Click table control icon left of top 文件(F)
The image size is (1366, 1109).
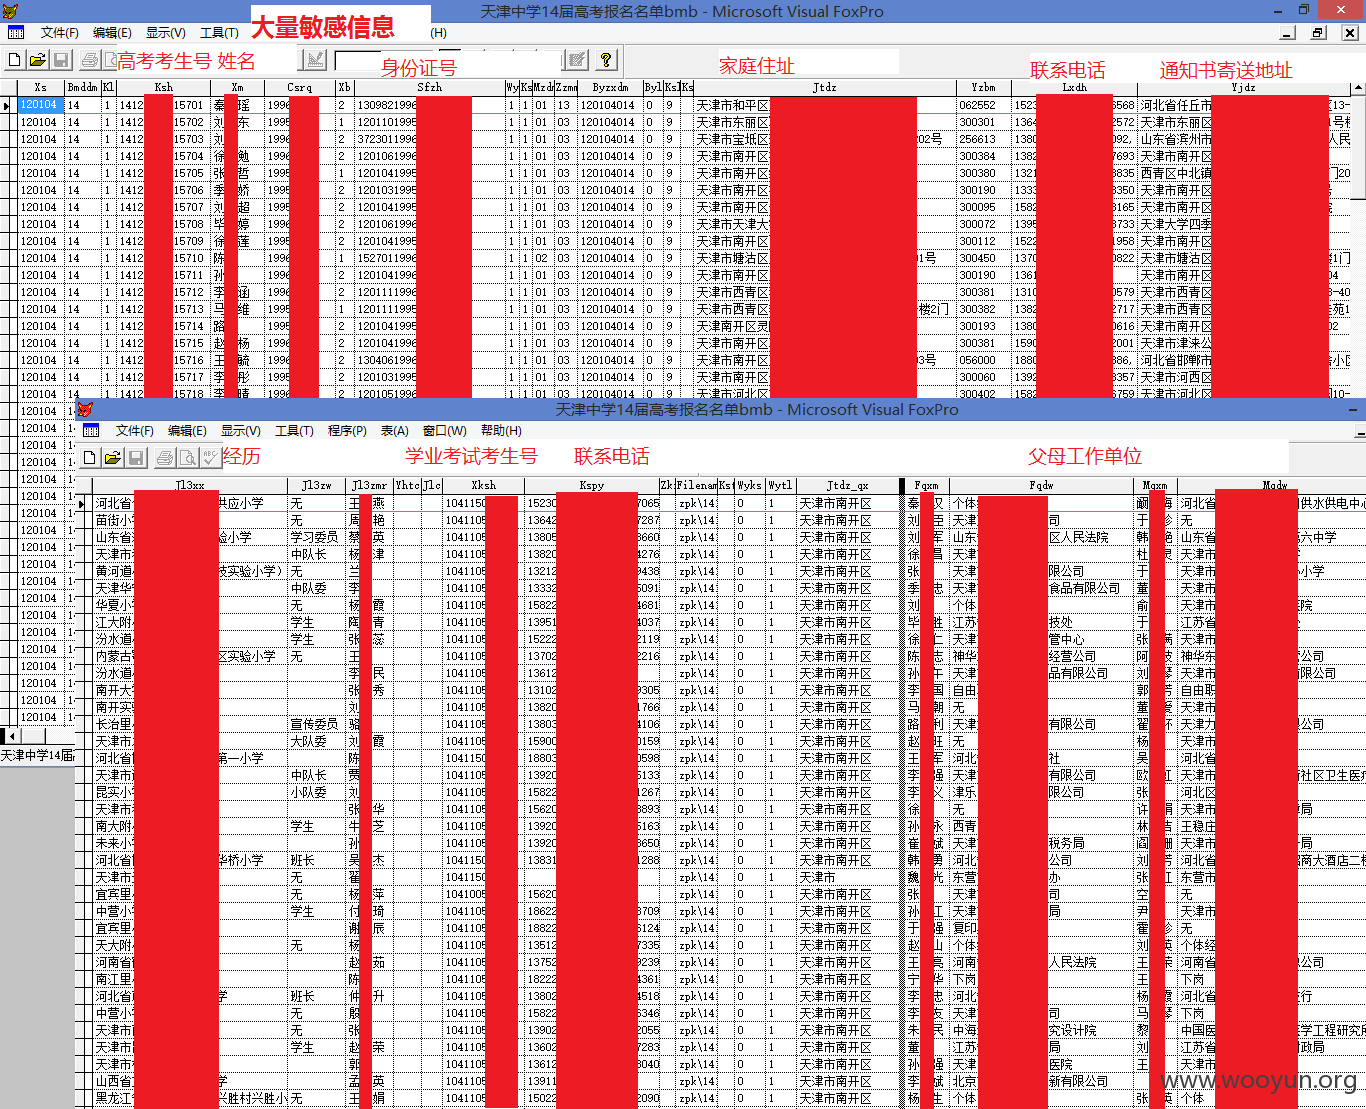14,33
